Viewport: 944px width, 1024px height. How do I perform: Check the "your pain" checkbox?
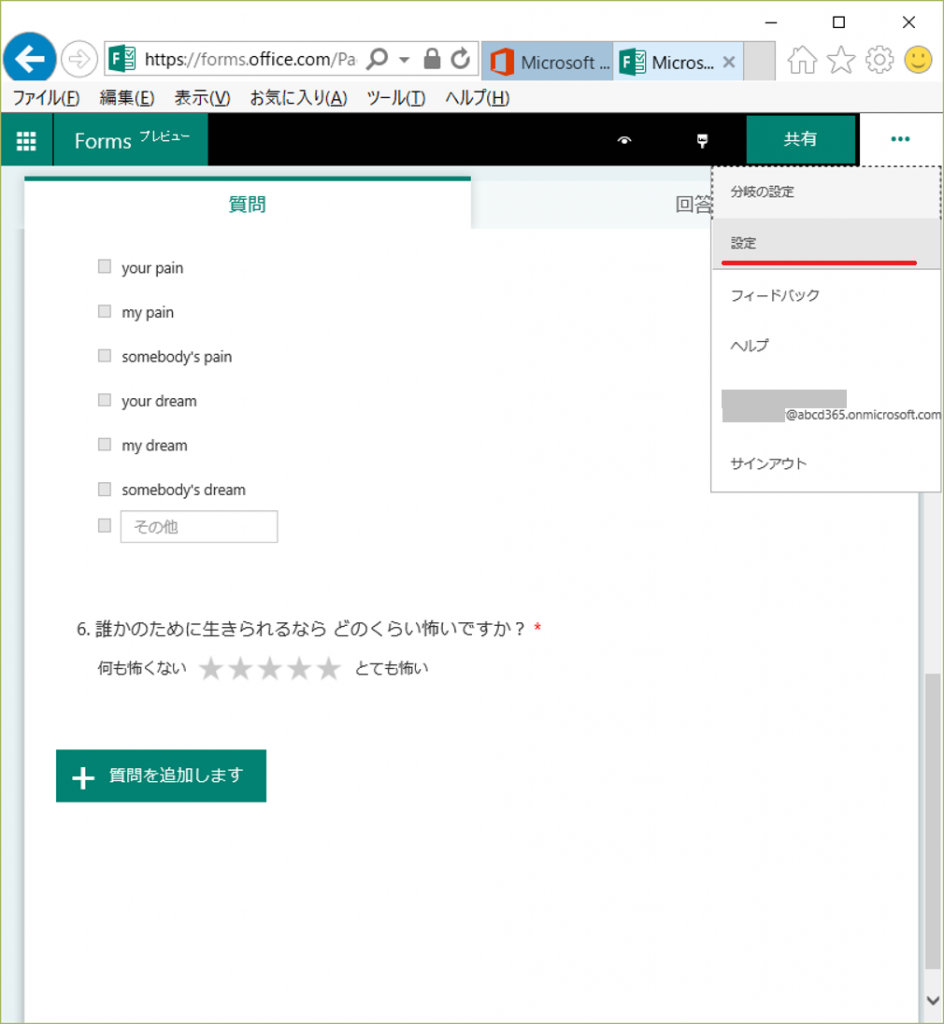pos(105,267)
